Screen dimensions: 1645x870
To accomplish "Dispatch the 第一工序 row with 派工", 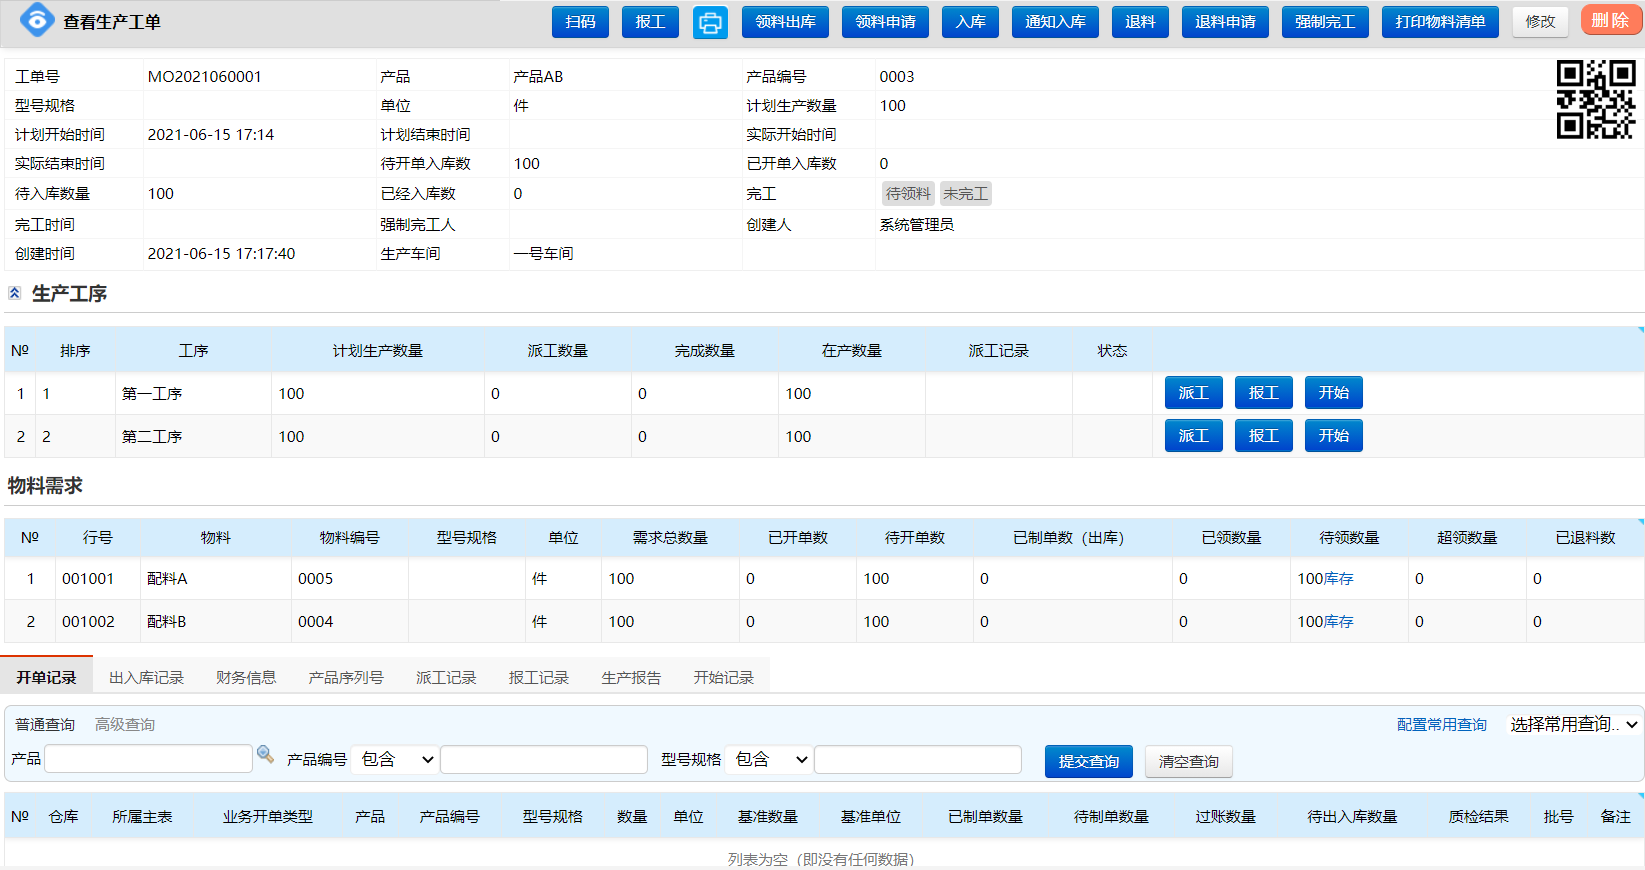I will click(x=1194, y=393).
